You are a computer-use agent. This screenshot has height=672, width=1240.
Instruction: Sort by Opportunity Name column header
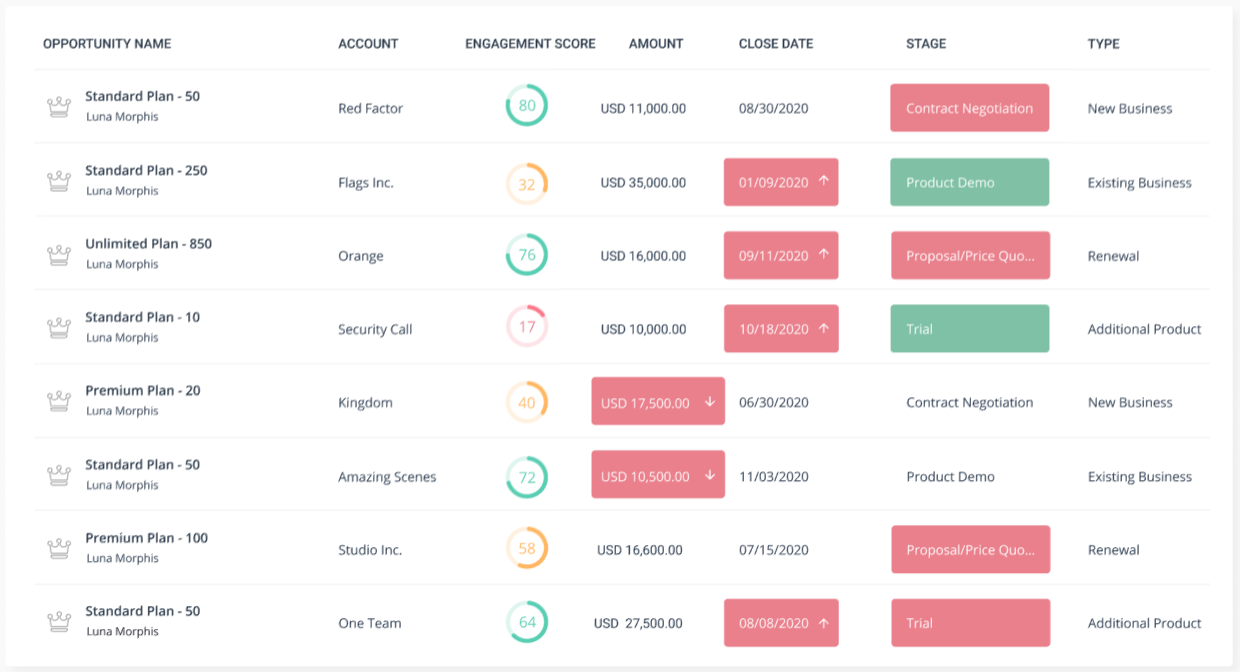point(107,44)
